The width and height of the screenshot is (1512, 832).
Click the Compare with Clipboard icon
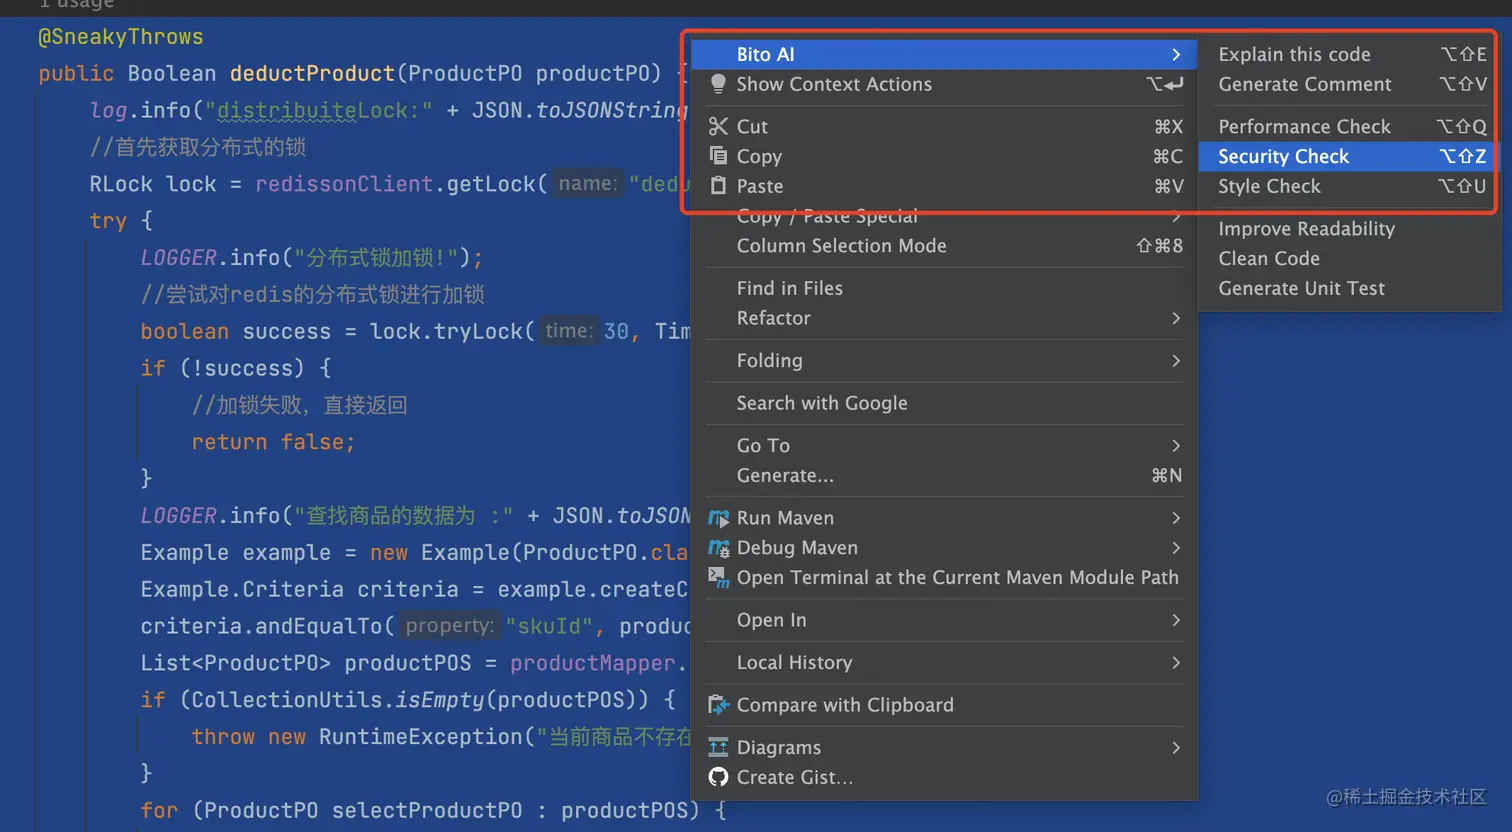(x=718, y=705)
